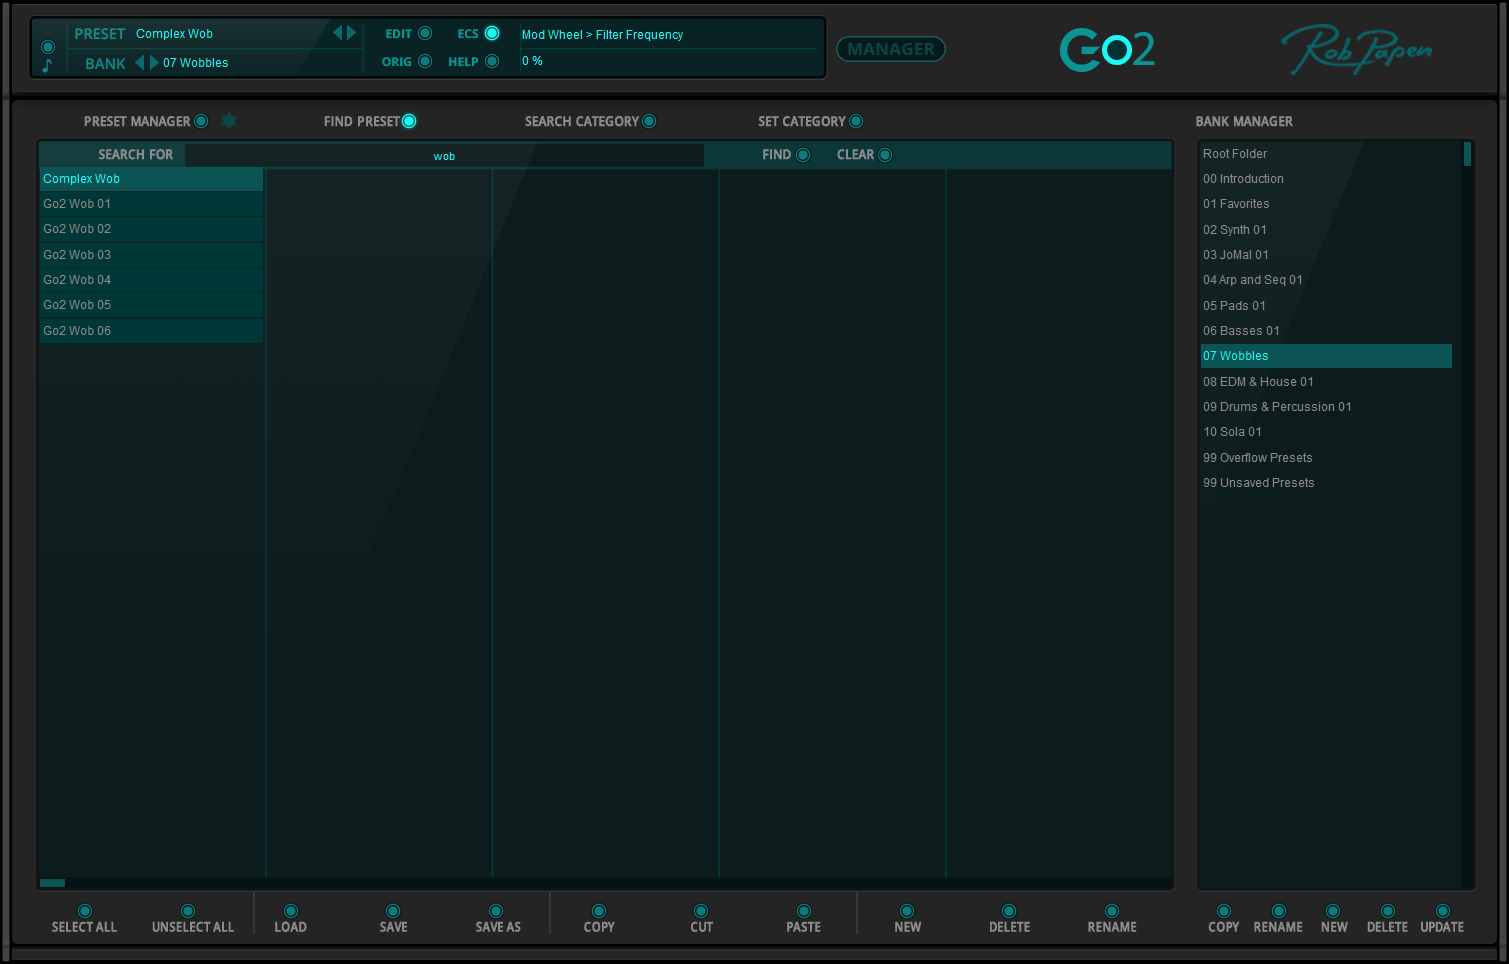Select the 01 Favorites bank

pos(1326,204)
